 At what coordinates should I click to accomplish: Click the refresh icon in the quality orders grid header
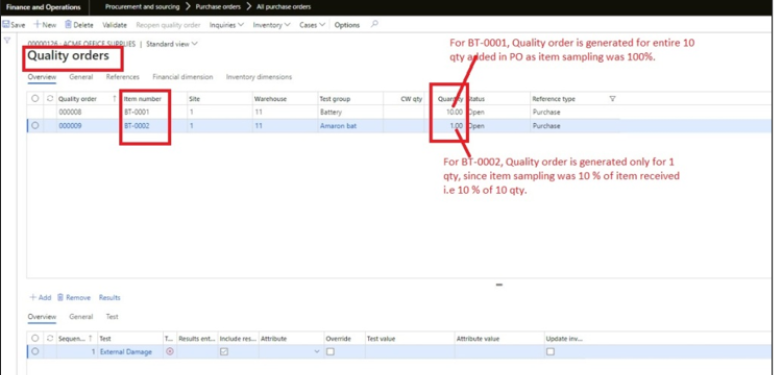pos(49,99)
